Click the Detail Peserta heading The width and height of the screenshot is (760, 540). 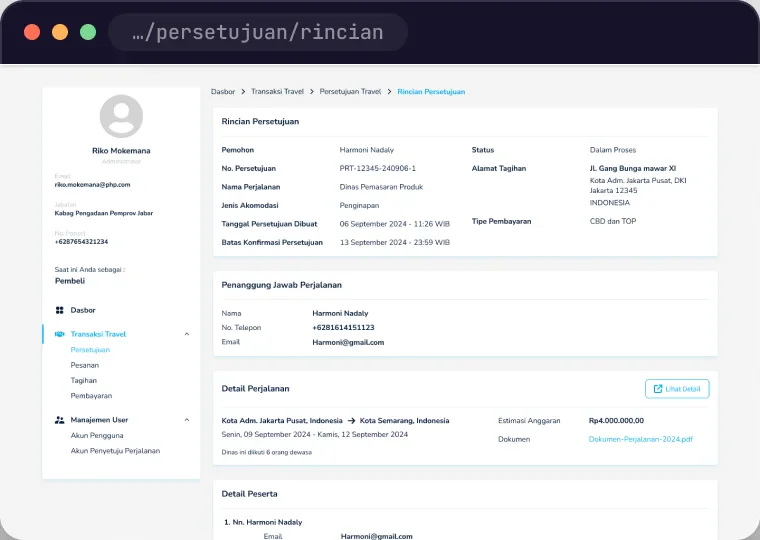coord(249,494)
